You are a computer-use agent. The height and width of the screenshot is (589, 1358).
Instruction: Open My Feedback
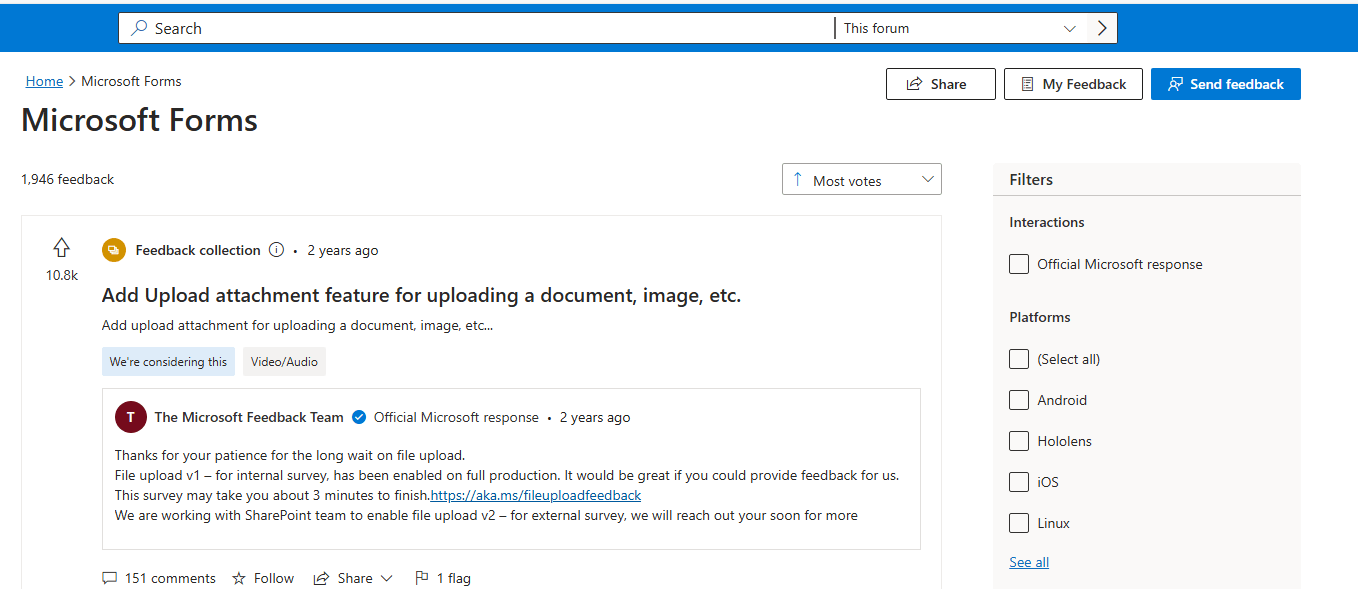[1073, 84]
